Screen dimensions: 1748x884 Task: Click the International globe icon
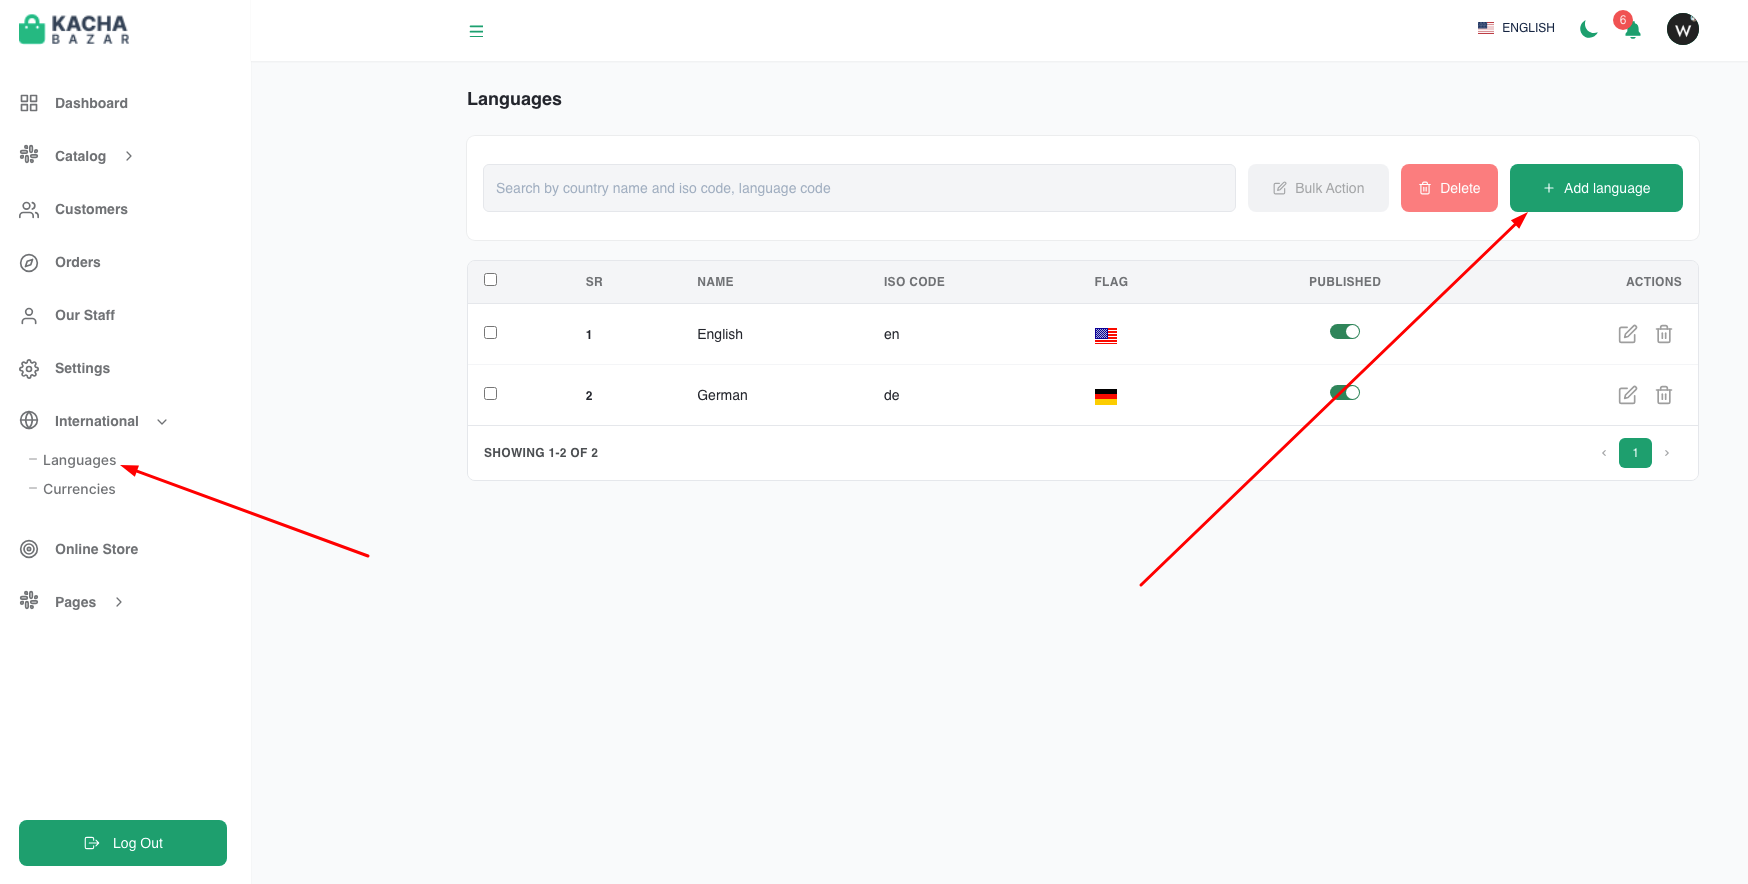click(29, 421)
